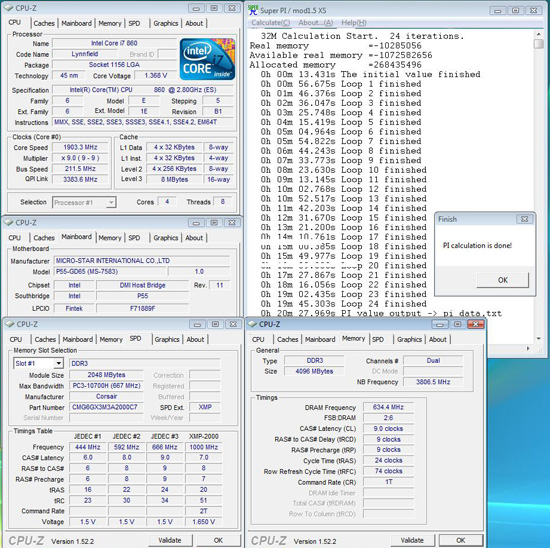This screenshot has height=548, width=550.
Task: Click motherboard model 'P55-GD65 (MS-7583)'
Action: point(110,272)
